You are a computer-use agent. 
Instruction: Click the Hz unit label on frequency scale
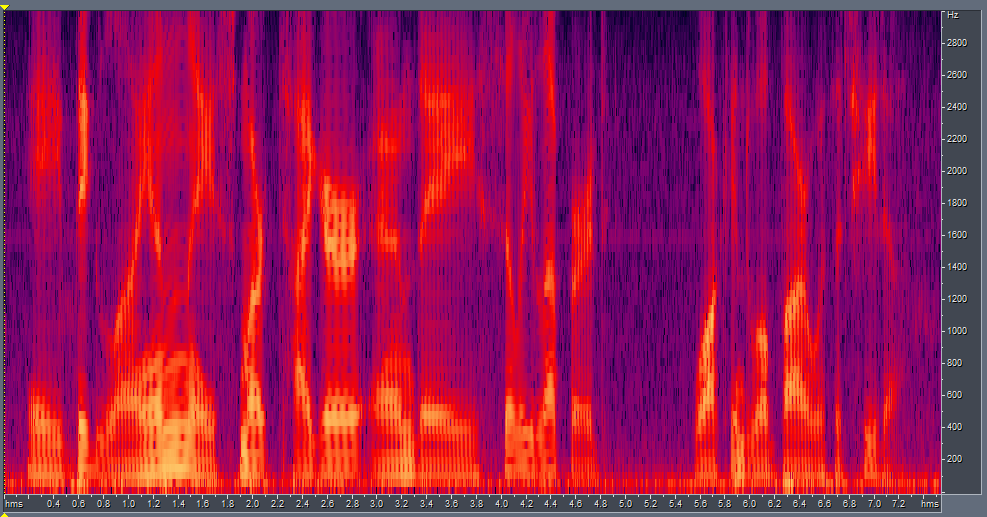[952, 15]
